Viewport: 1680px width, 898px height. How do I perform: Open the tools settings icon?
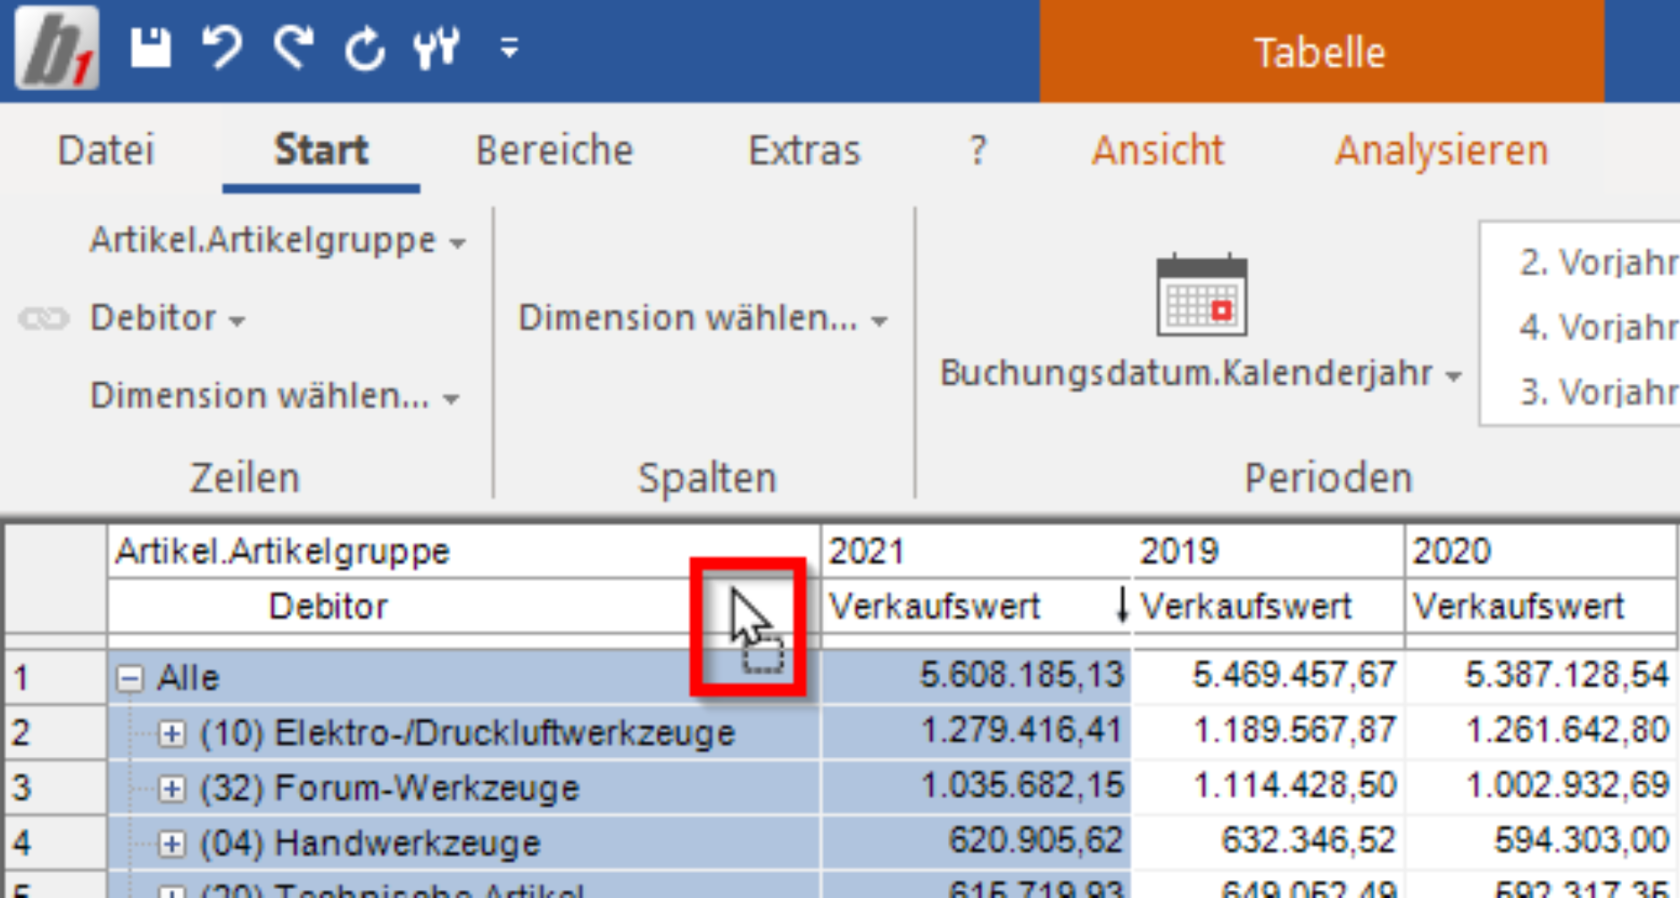point(437,48)
